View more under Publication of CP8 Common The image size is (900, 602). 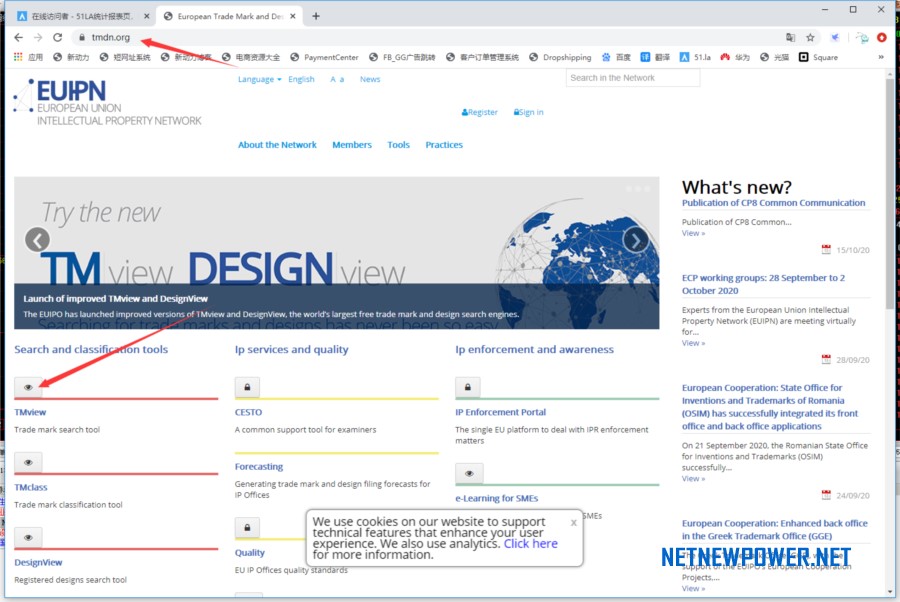(x=693, y=233)
